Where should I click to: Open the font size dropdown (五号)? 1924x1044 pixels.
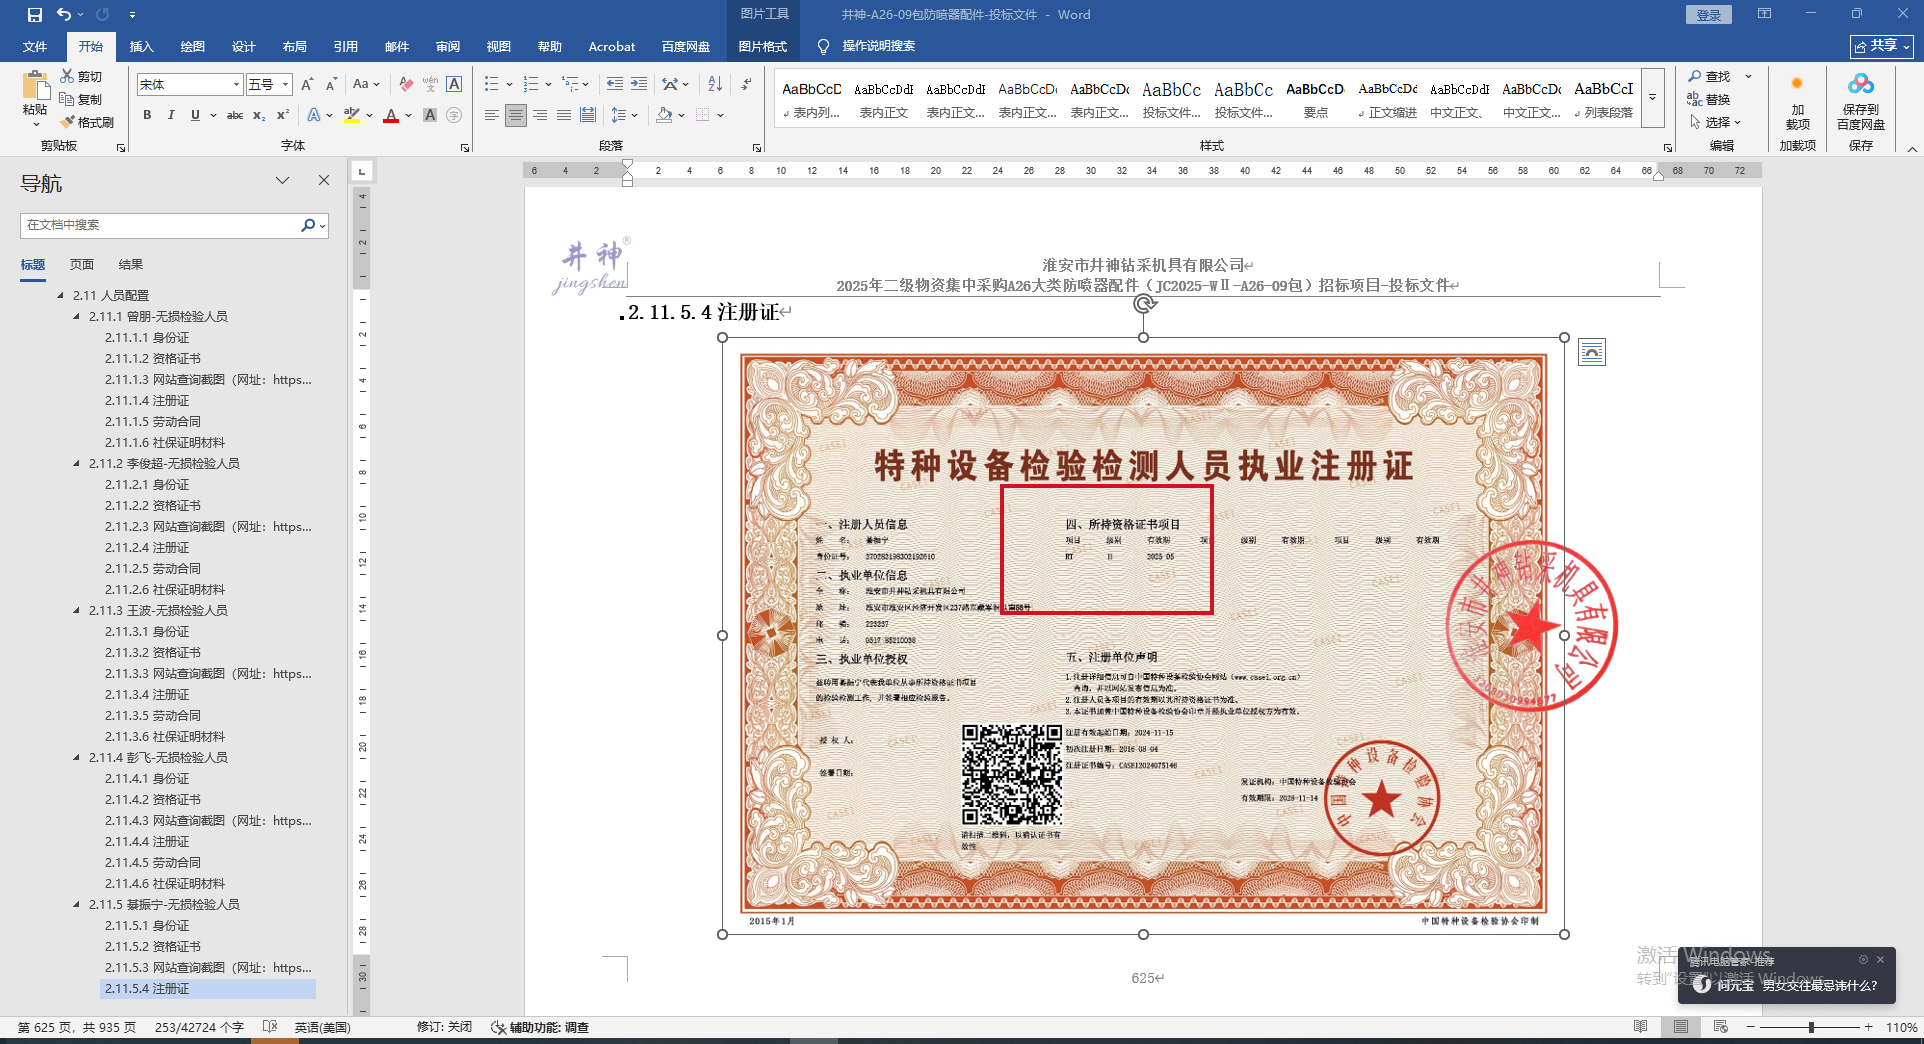point(285,85)
